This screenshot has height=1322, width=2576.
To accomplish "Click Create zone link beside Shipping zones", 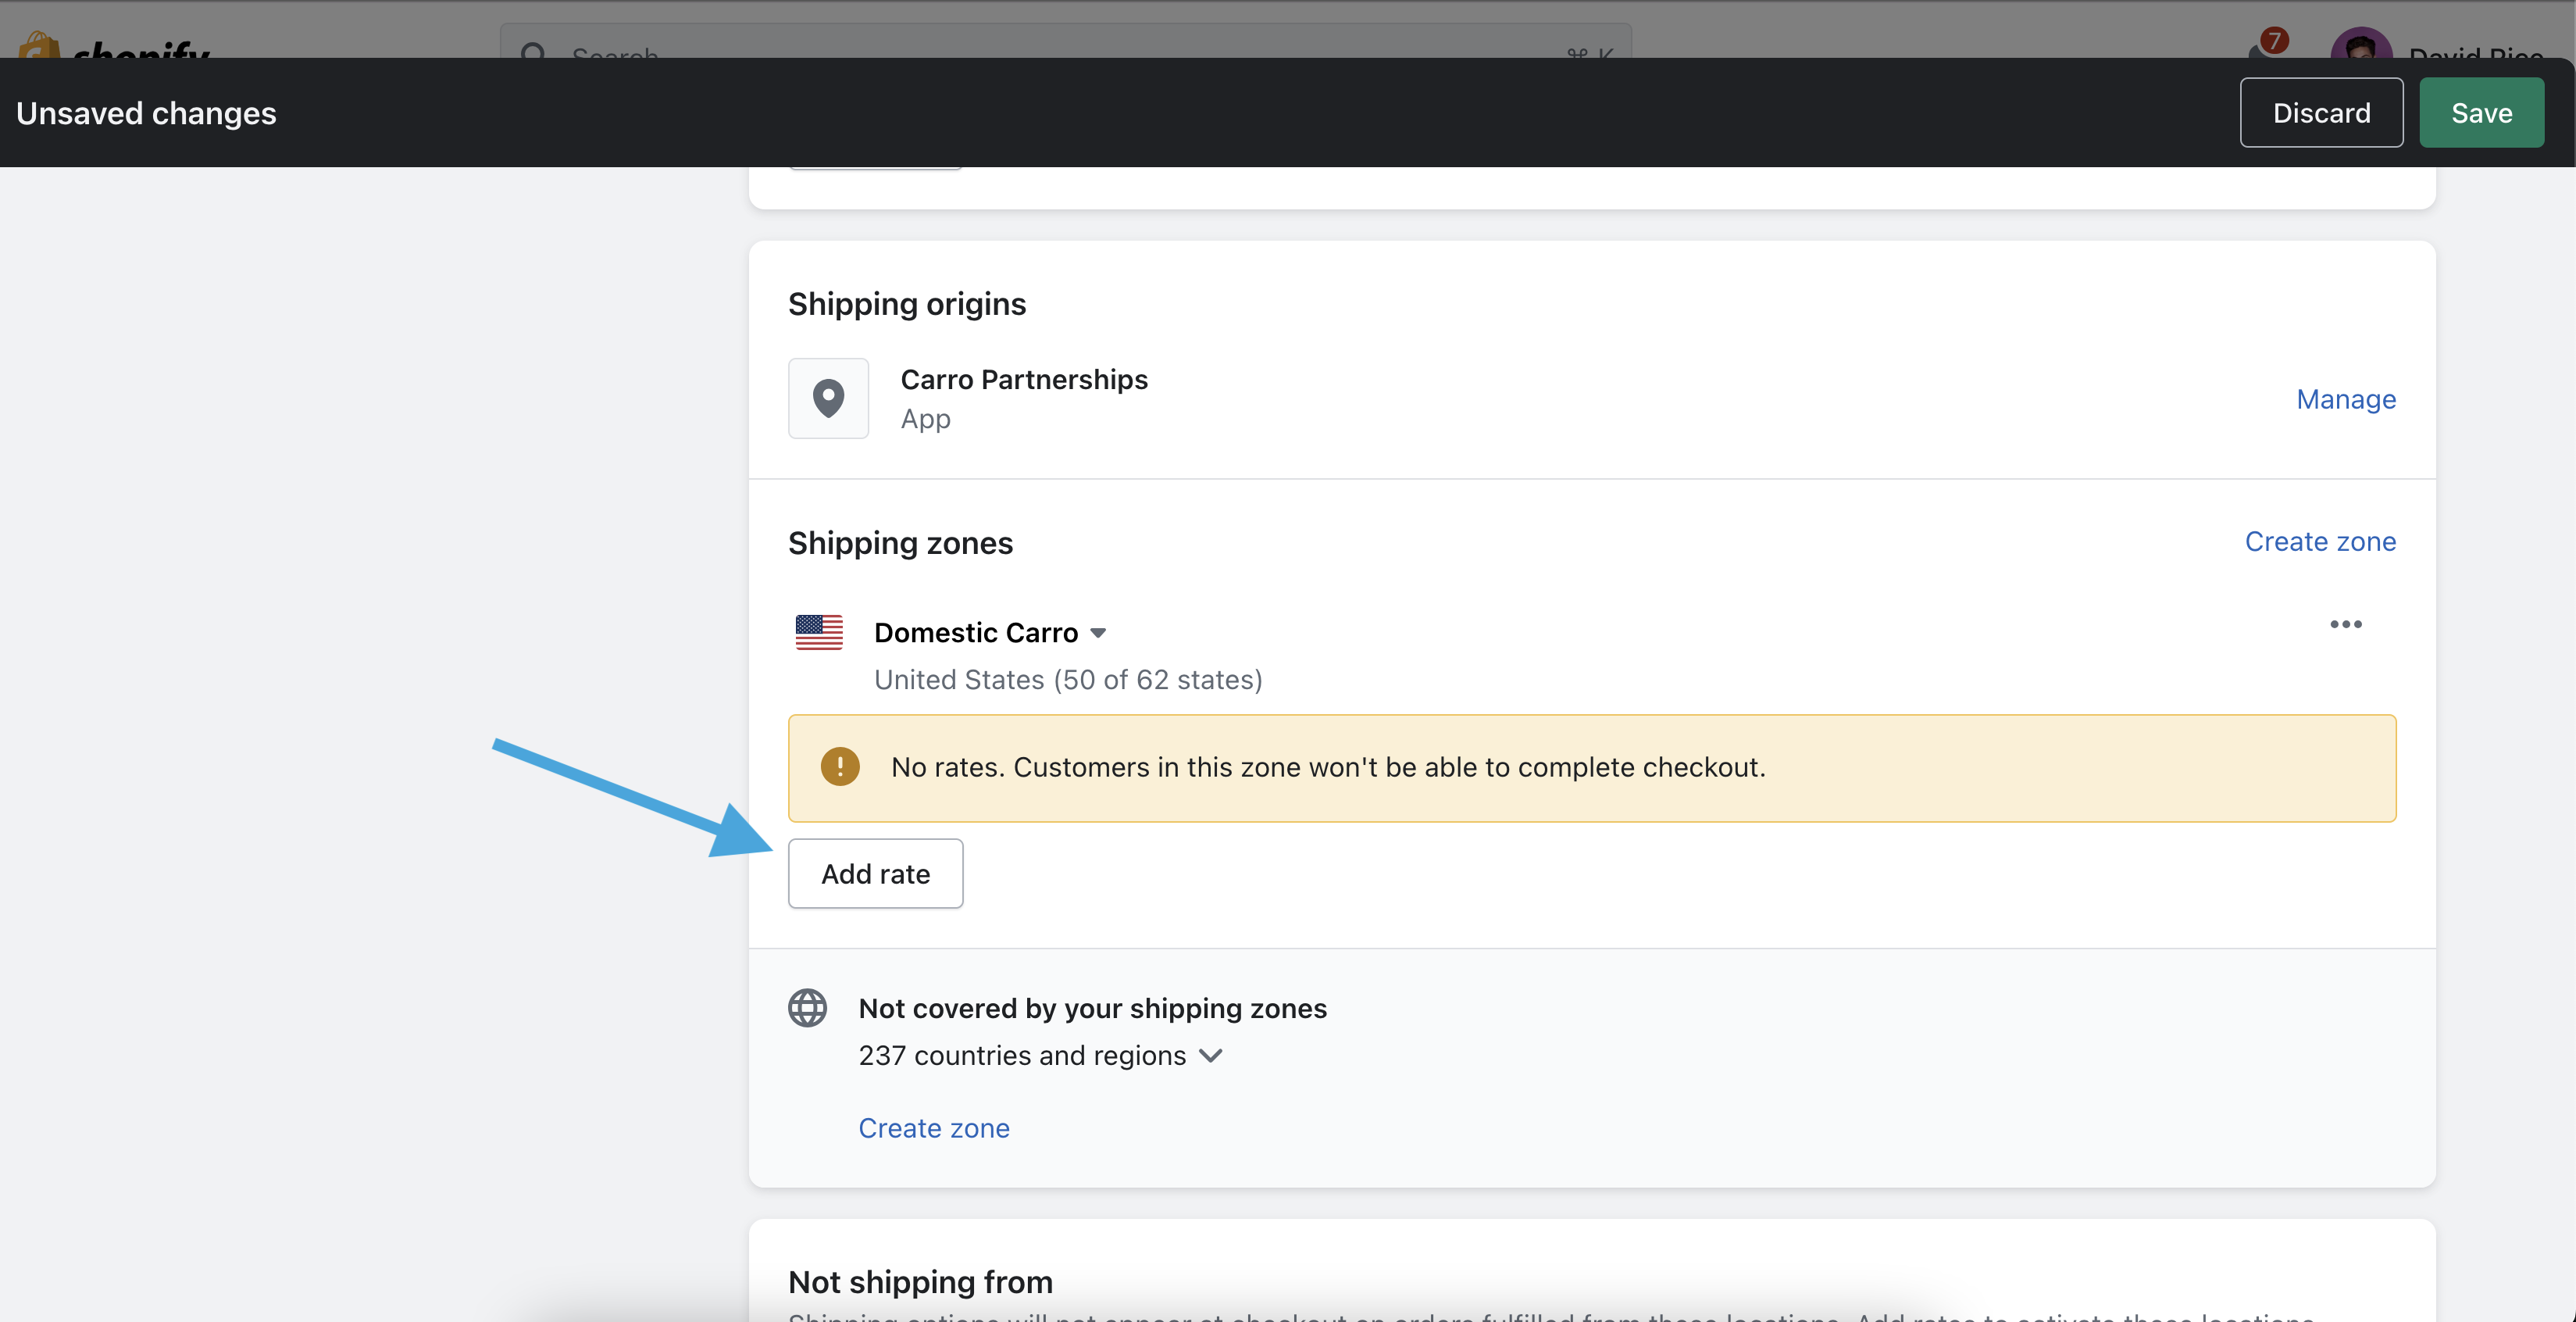I will click(x=2320, y=541).
